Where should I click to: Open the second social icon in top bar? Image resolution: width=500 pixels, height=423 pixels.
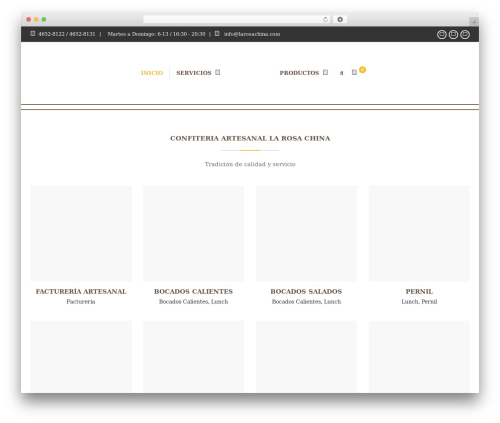(x=453, y=34)
